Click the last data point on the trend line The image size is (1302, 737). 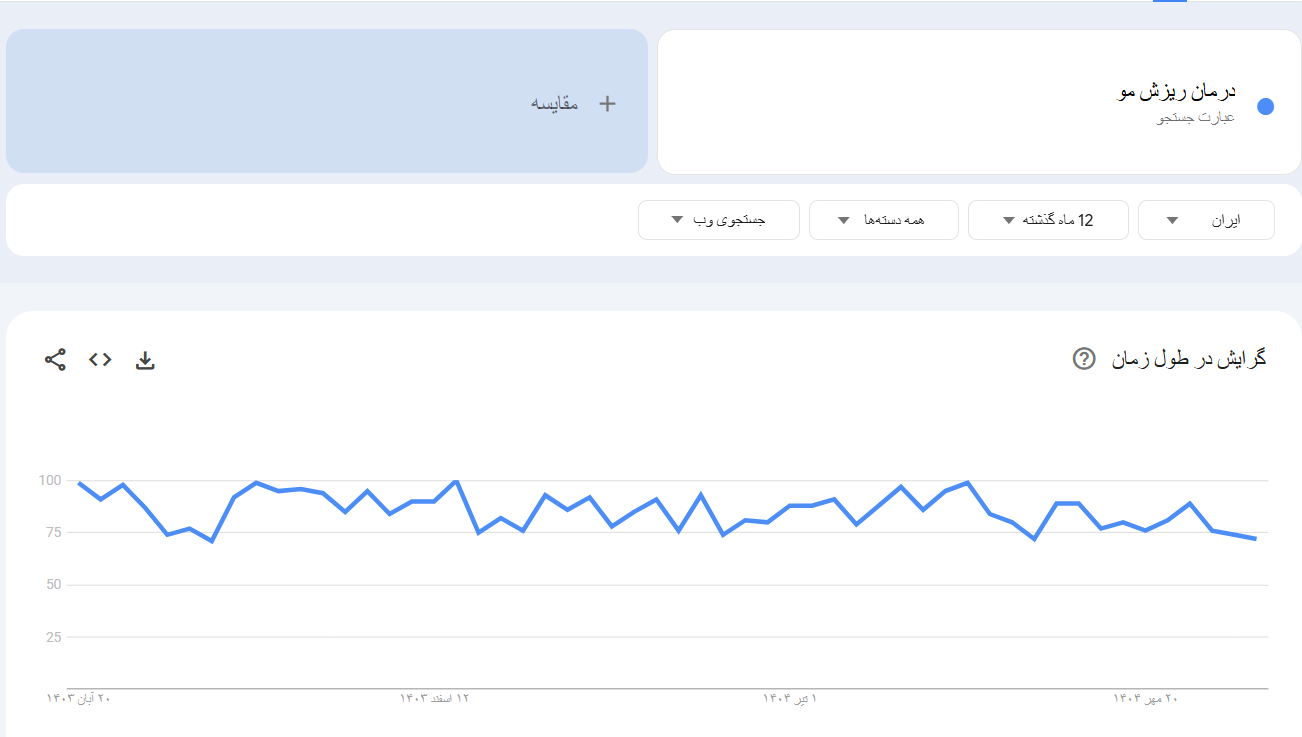(1255, 539)
